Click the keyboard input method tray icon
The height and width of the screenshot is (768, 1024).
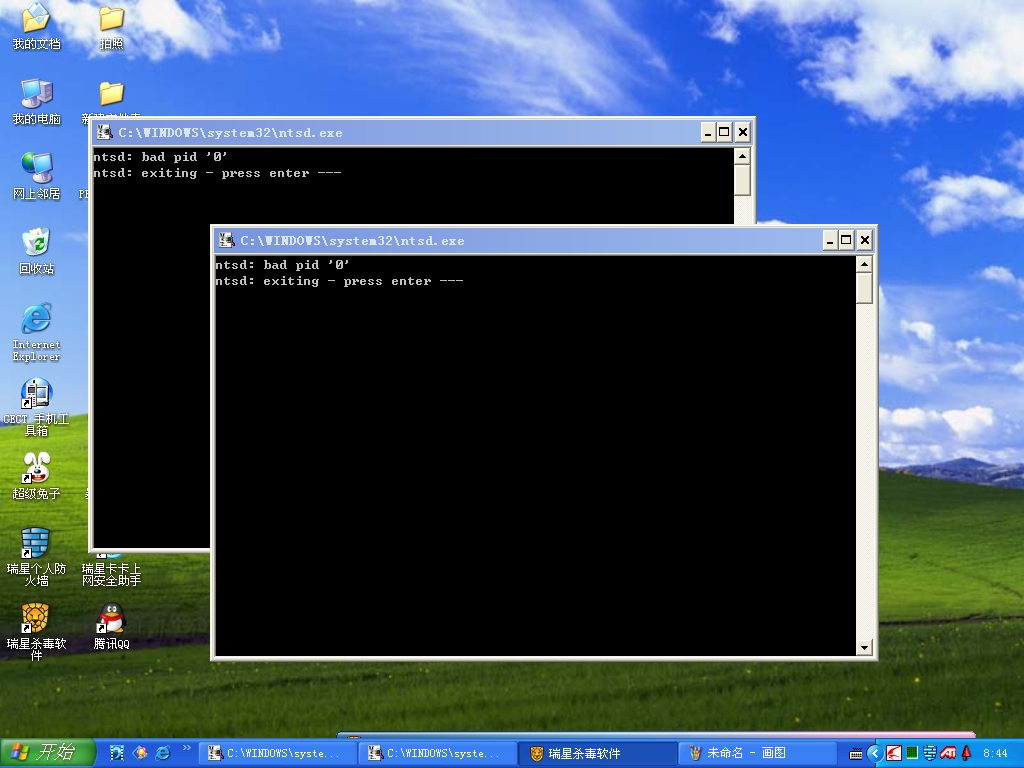pyautogui.click(x=856, y=754)
